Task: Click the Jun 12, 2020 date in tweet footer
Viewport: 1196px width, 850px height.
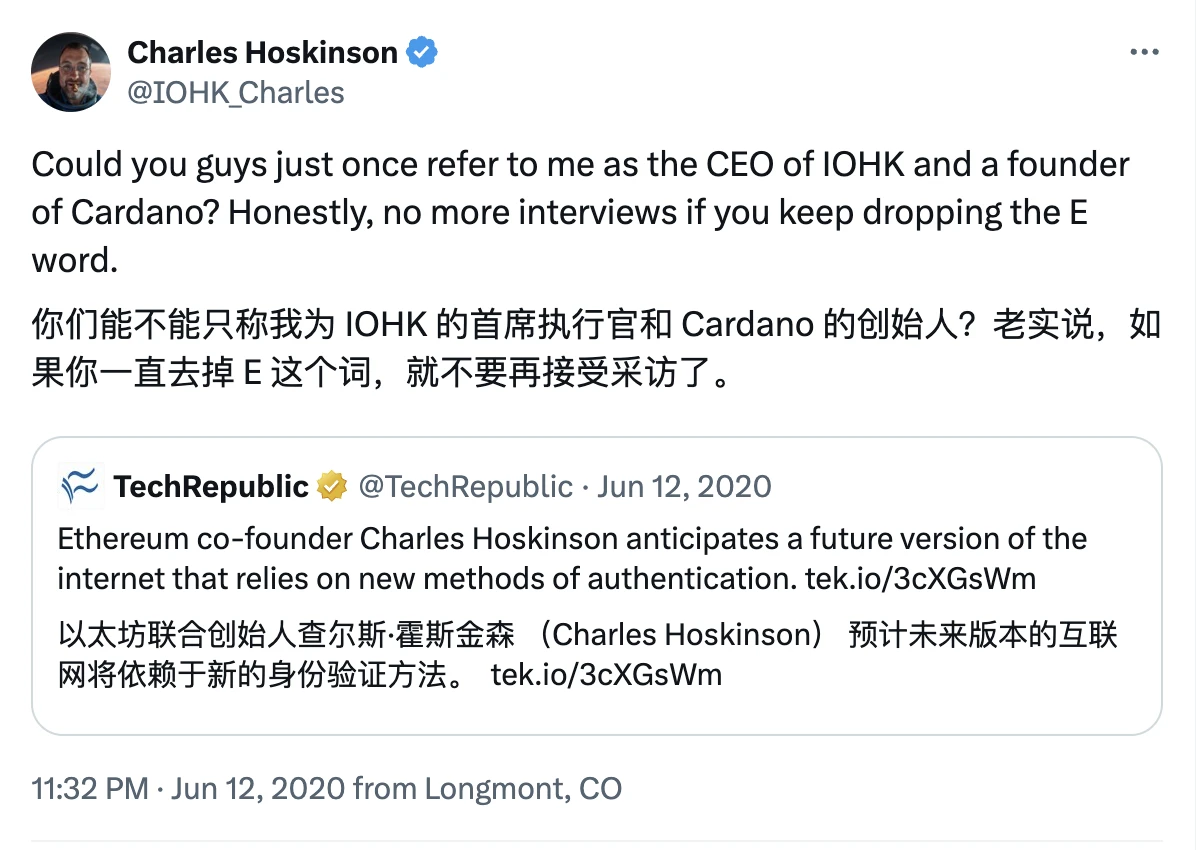Action: (x=259, y=788)
